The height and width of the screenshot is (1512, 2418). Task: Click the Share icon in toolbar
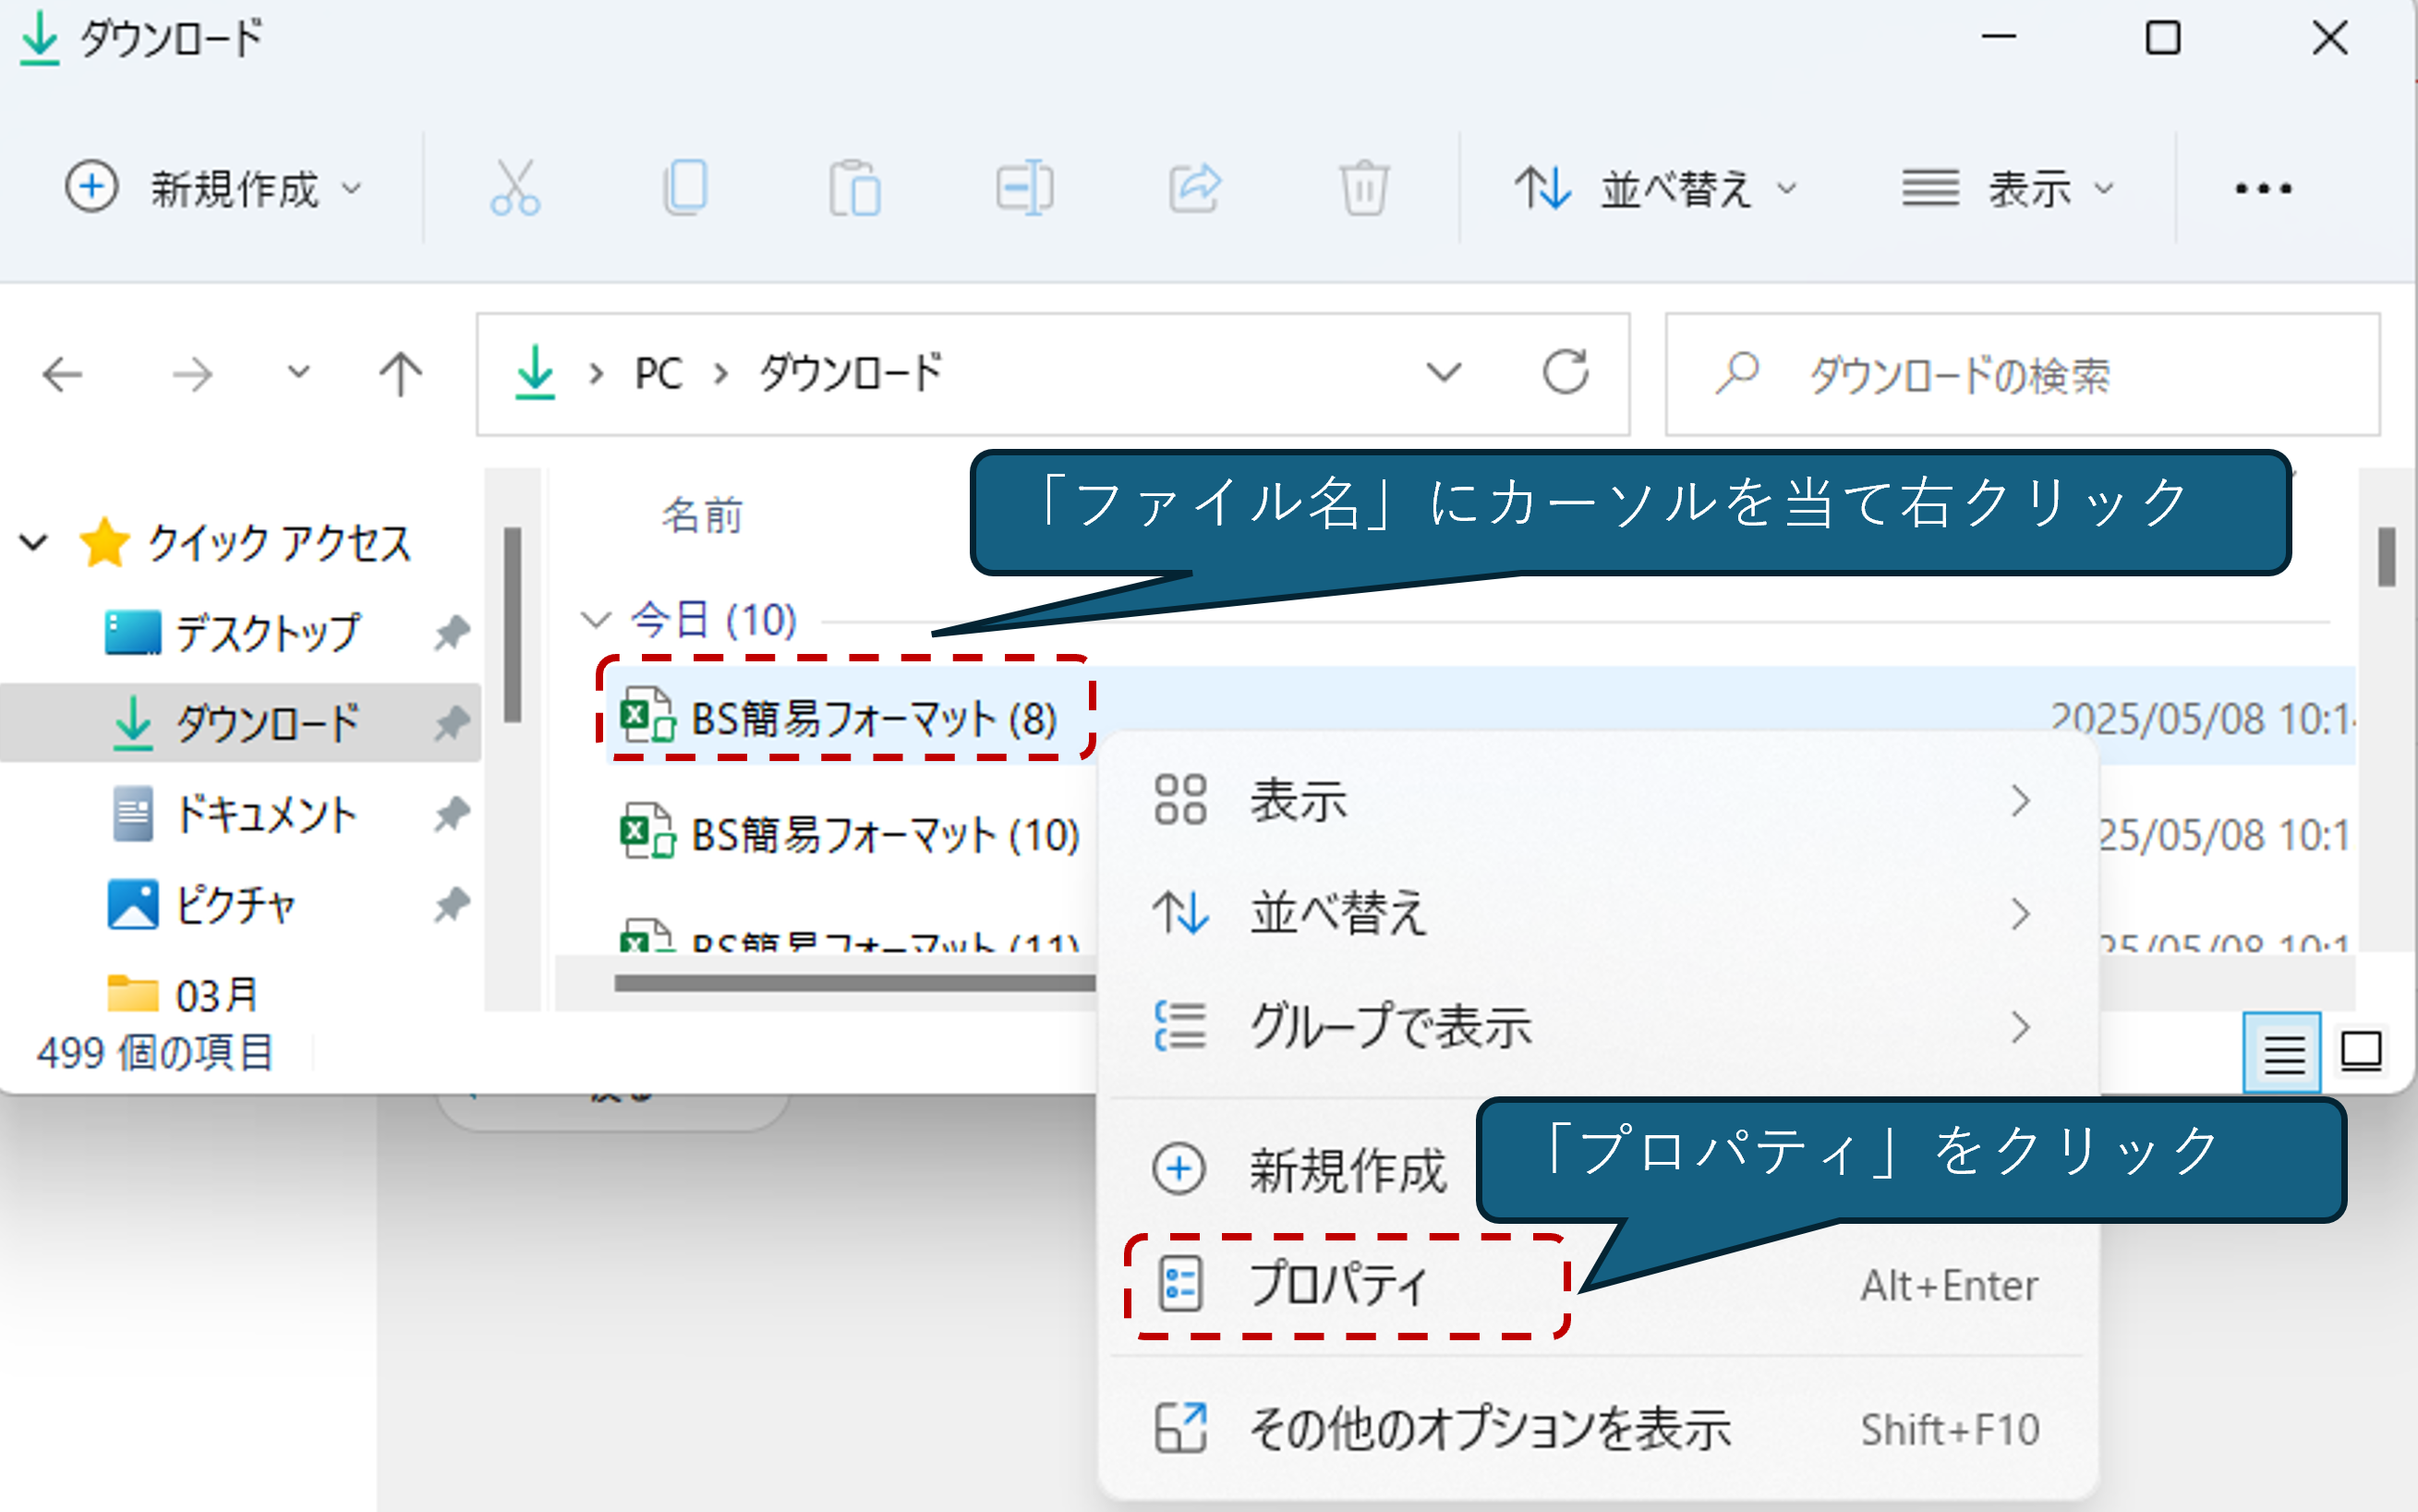[1195, 188]
